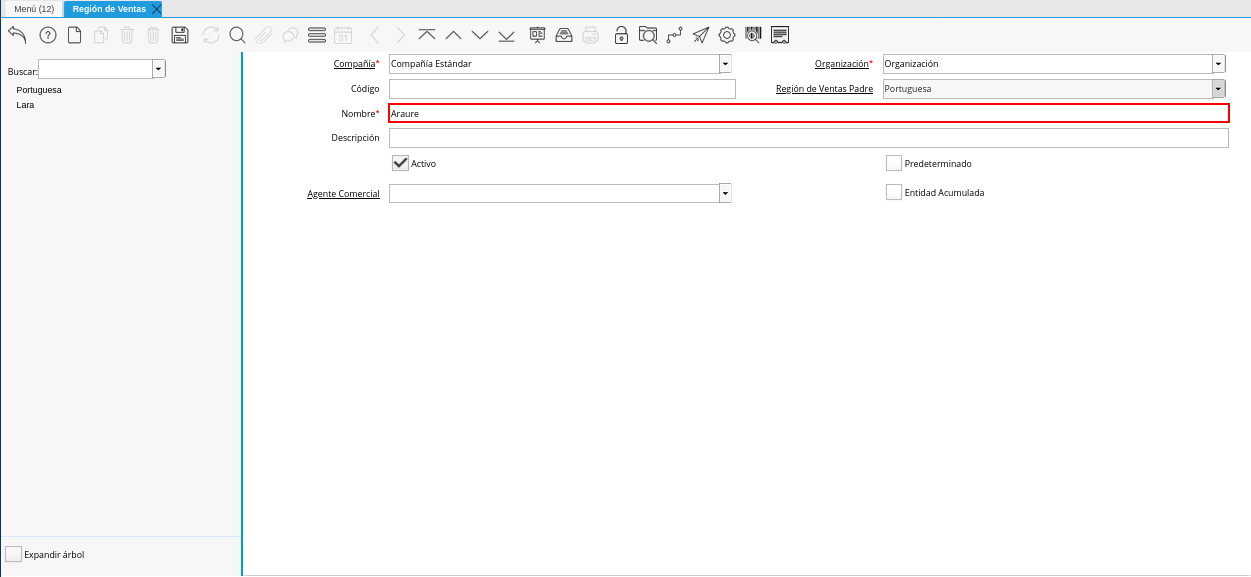Go to the previous record up arrow

(x=453, y=35)
